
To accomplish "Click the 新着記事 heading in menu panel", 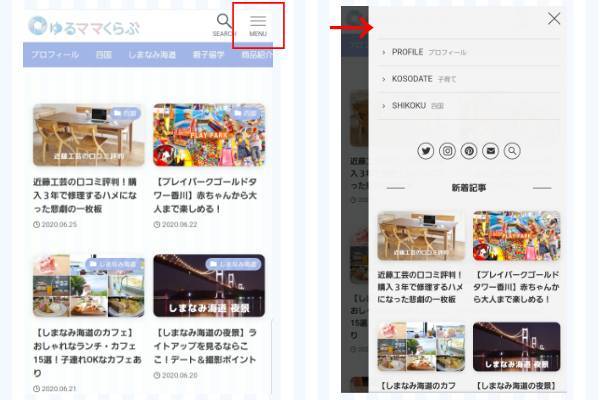I will tap(469, 188).
